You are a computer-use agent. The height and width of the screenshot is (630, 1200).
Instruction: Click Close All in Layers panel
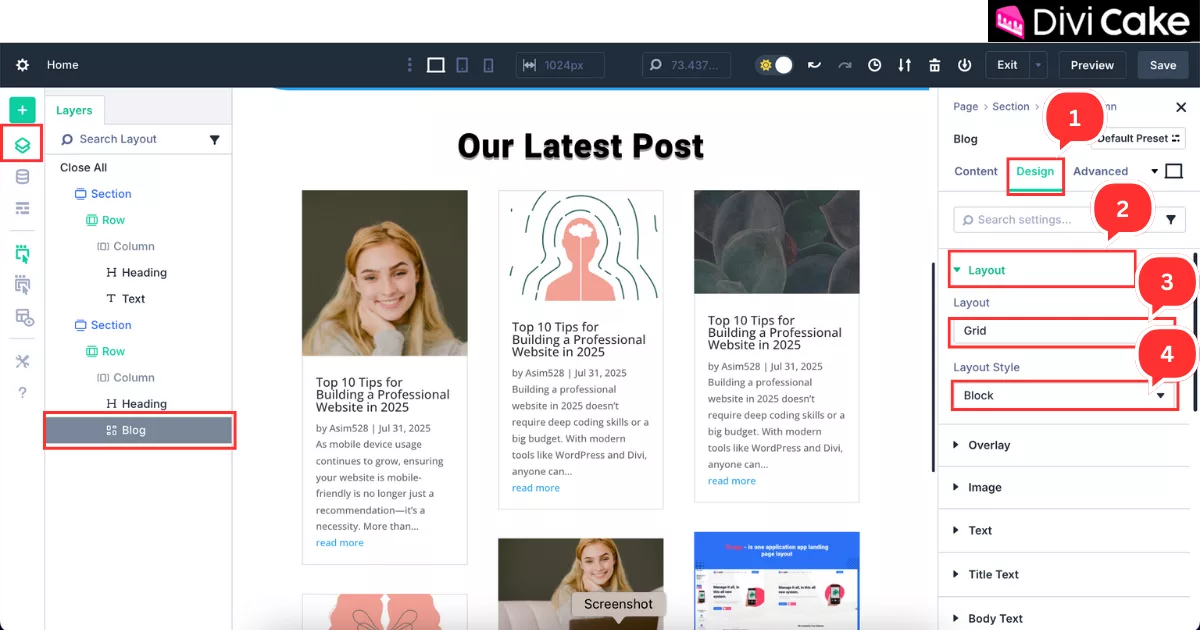click(83, 168)
